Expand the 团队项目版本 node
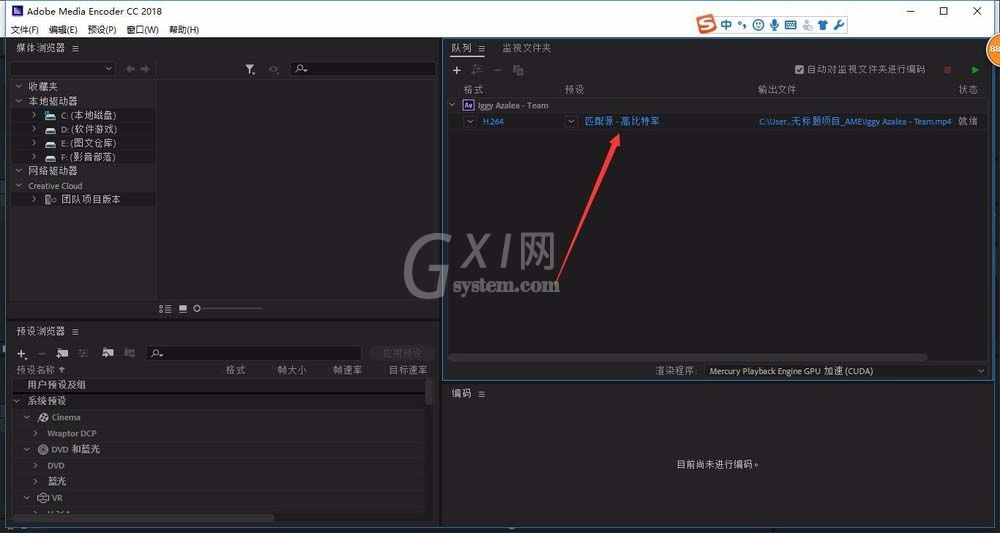The image size is (1000, 533). (x=33, y=200)
